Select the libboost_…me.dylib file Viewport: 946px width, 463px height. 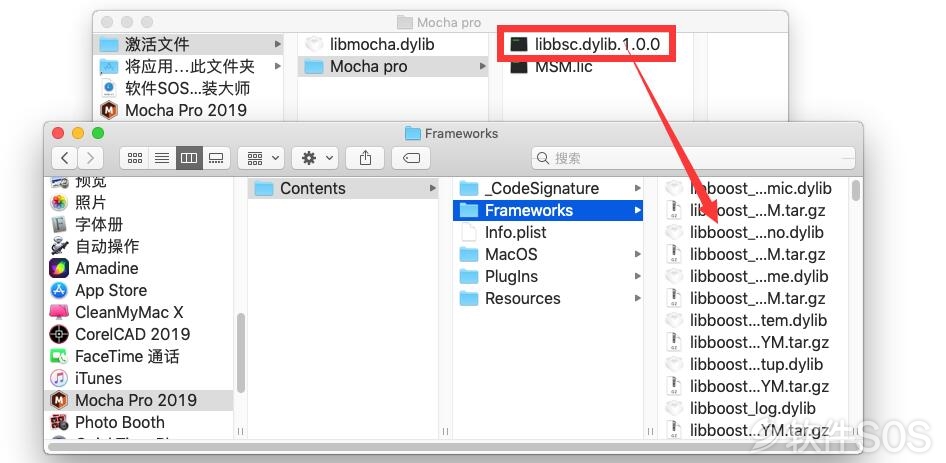tap(754, 276)
